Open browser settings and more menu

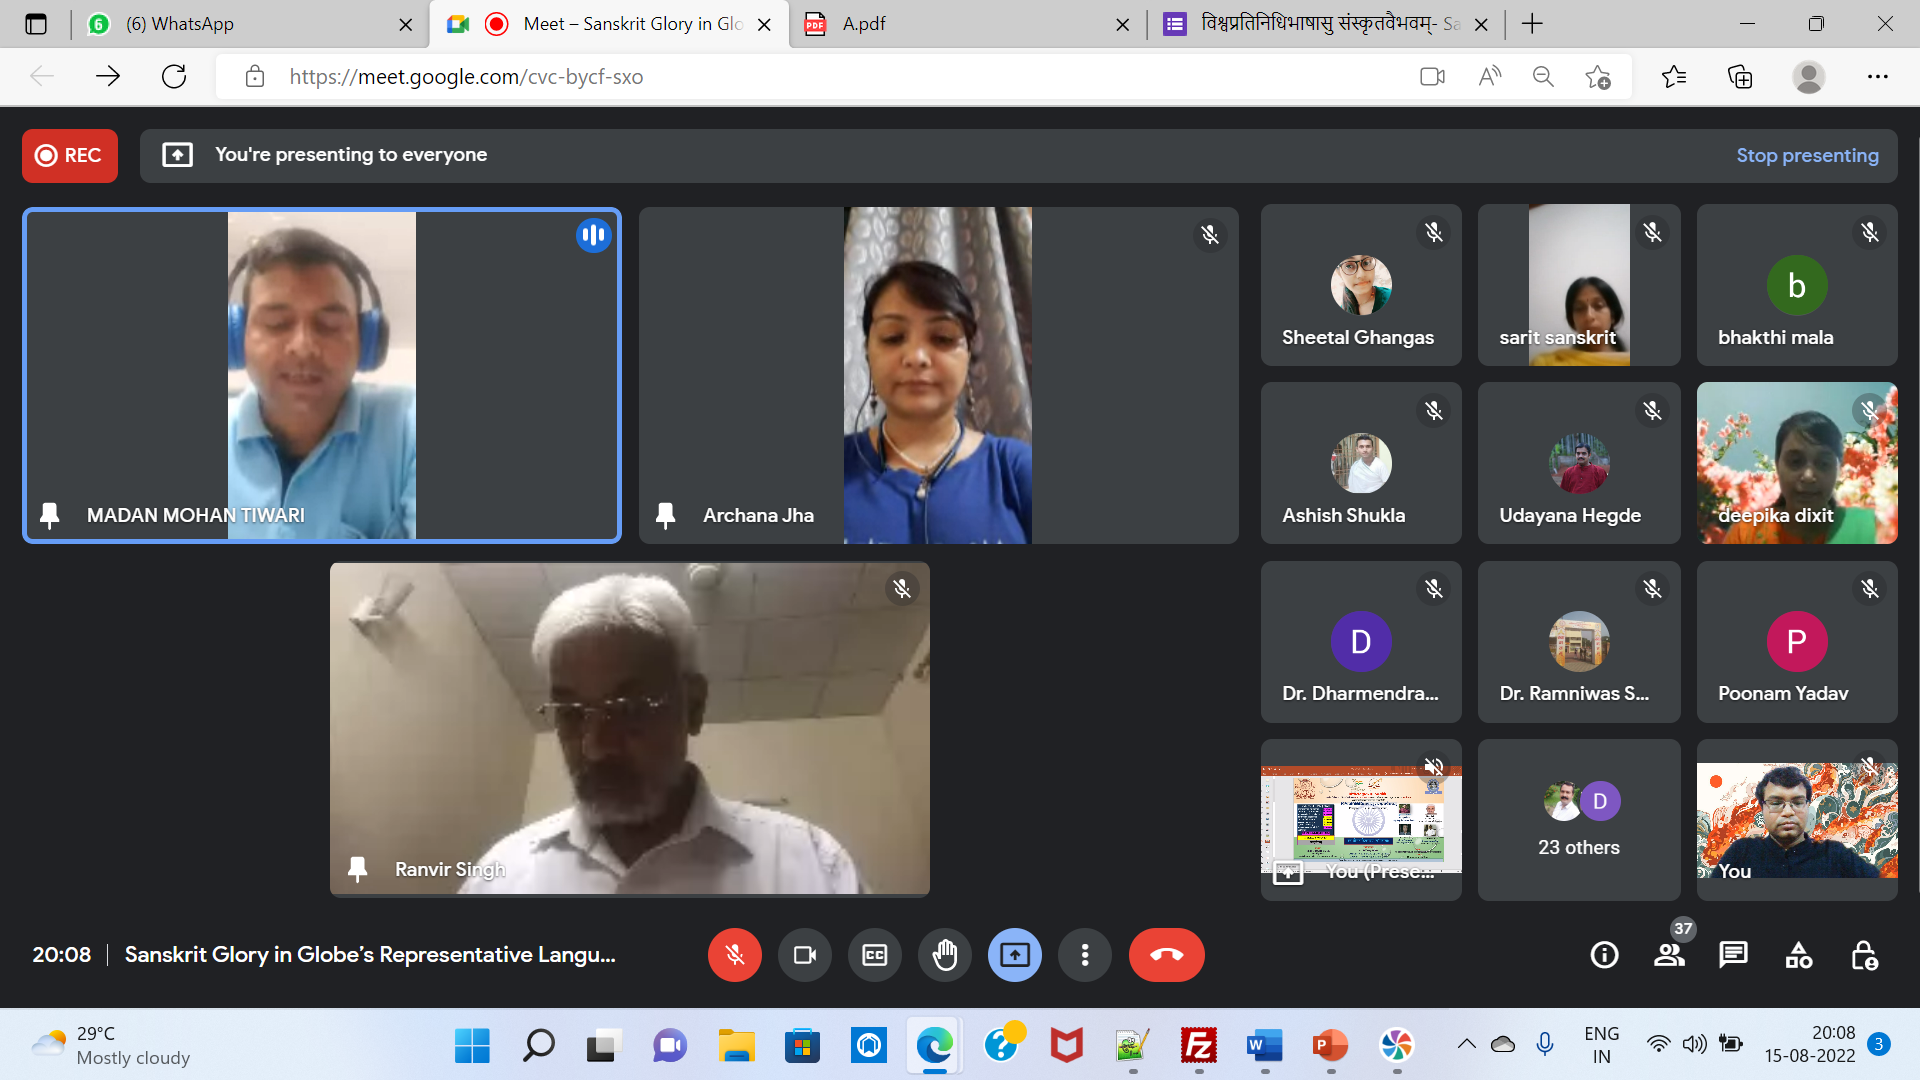click(1877, 77)
